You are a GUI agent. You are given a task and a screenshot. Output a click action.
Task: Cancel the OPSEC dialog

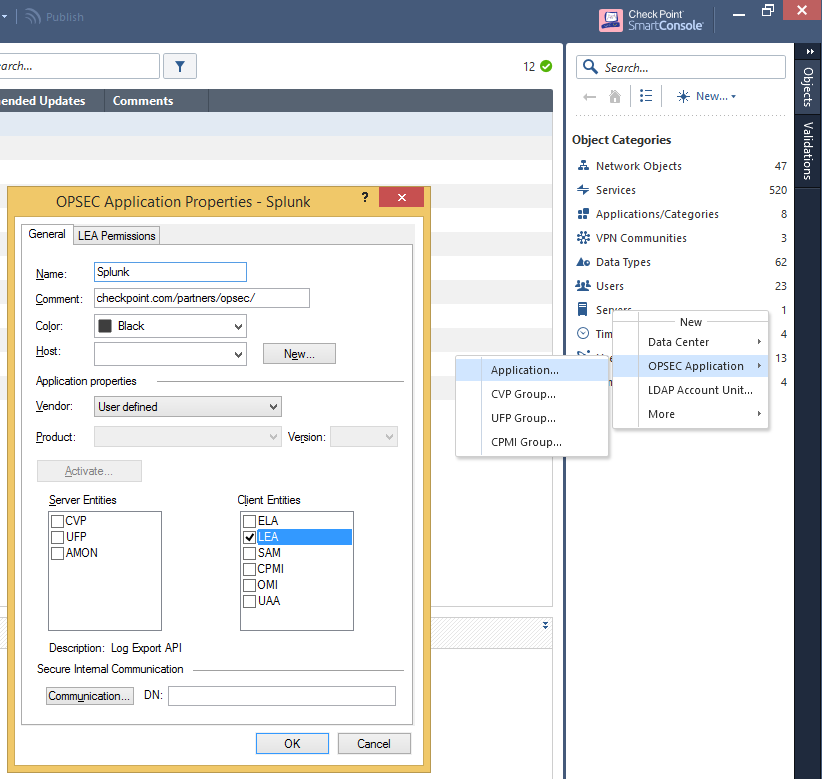tap(374, 744)
